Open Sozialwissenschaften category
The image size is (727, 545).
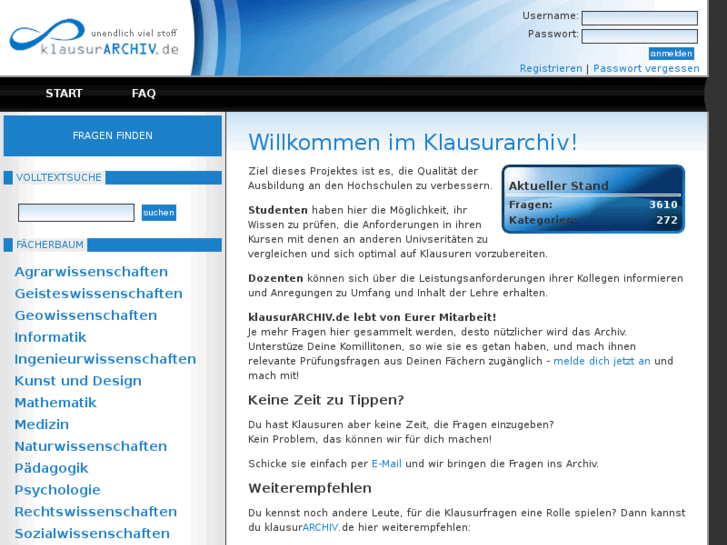click(92, 533)
